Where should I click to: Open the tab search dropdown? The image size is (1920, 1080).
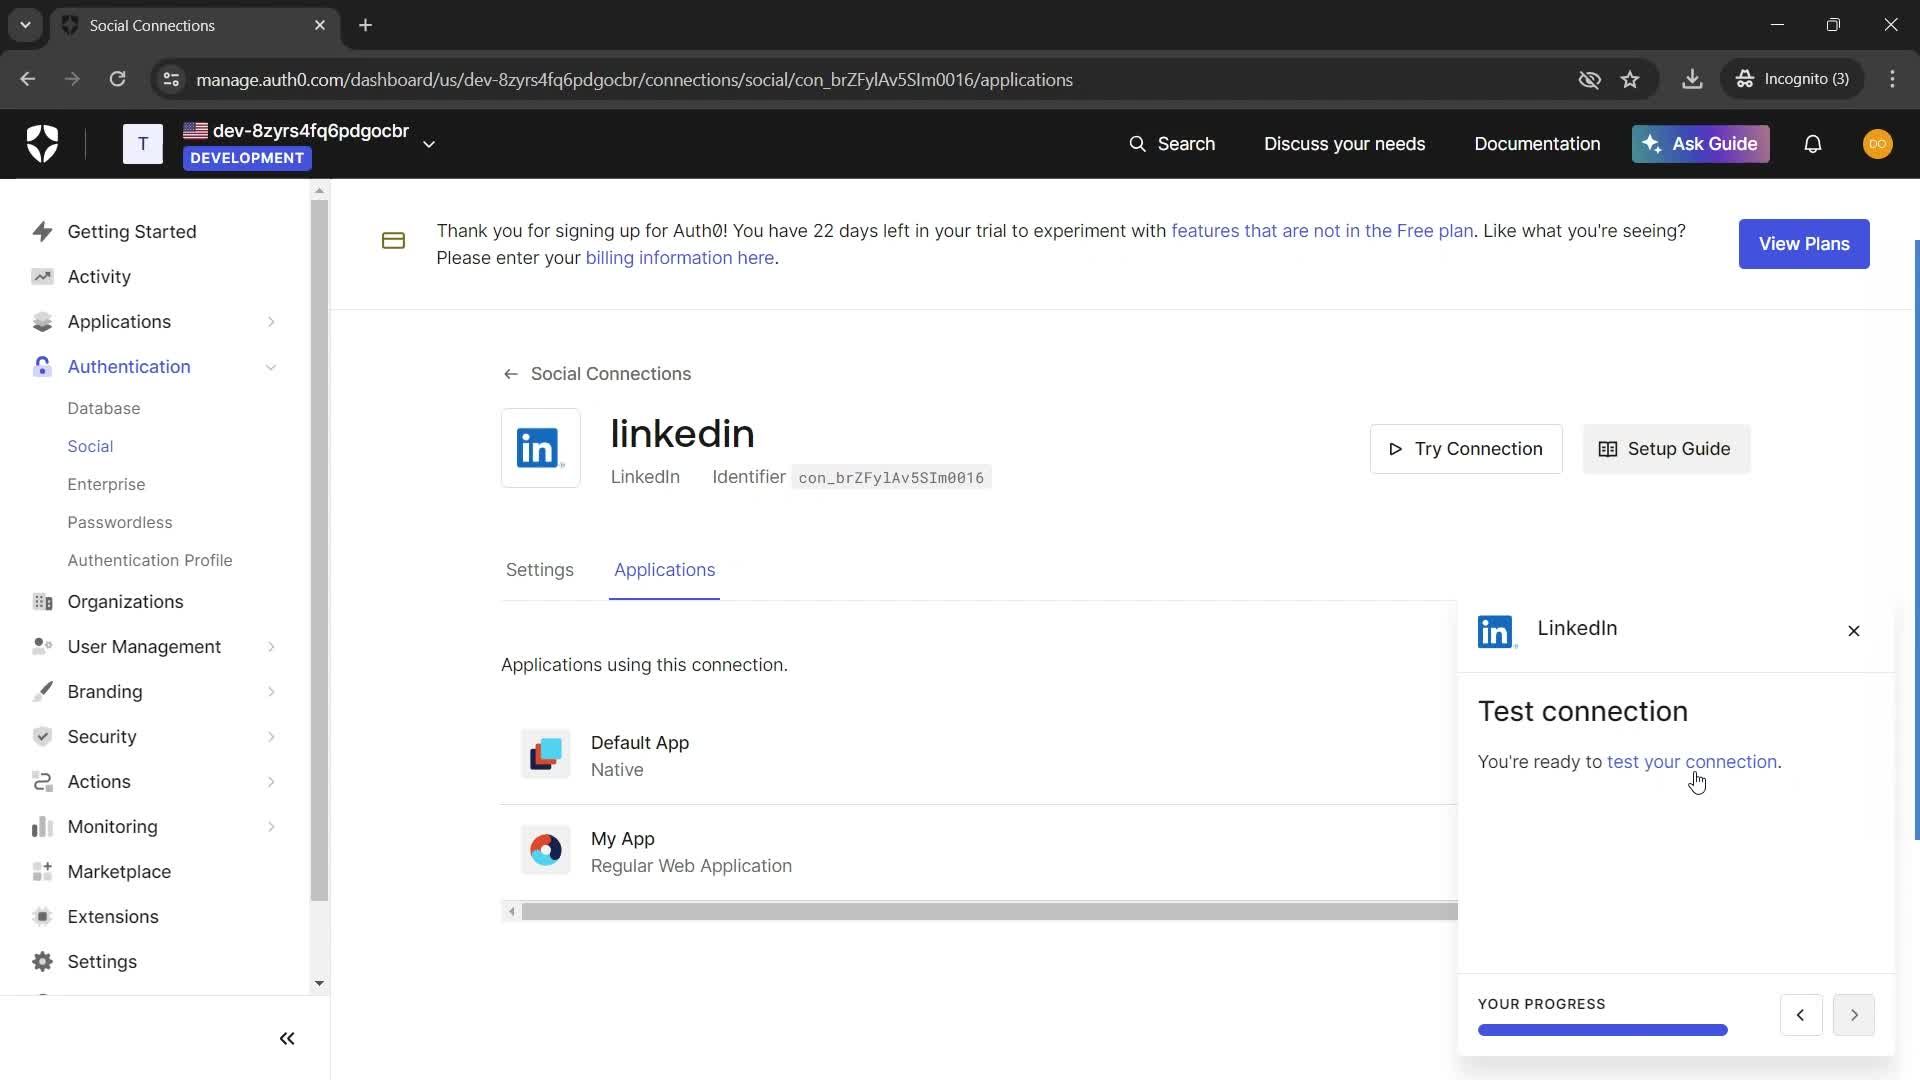tap(25, 25)
